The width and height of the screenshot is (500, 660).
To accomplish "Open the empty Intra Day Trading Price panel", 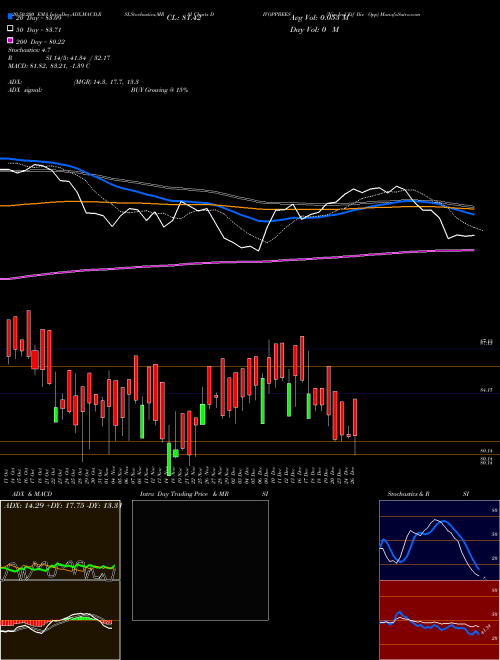I will pos(200,560).
